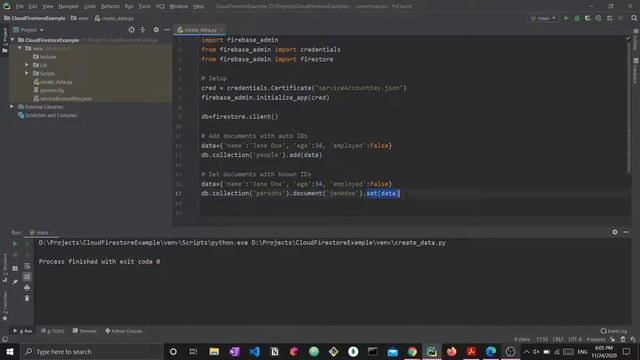This screenshot has height=360, width=640.
Task: Open Navigate menu
Action: point(68,7)
